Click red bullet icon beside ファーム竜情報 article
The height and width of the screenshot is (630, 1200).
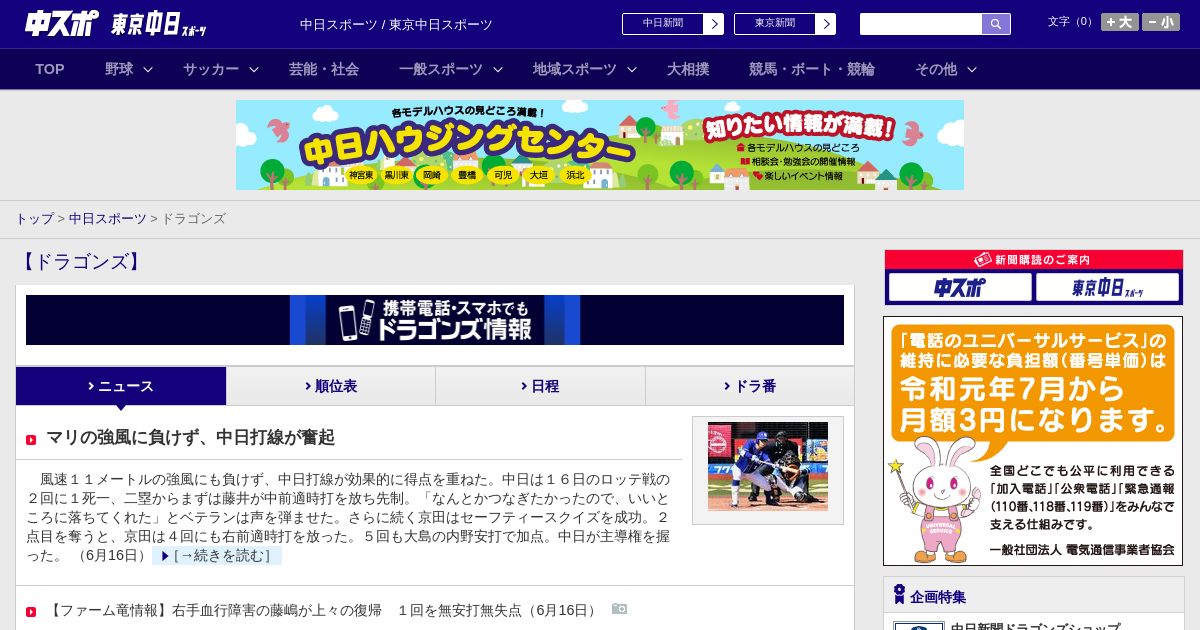(x=31, y=612)
